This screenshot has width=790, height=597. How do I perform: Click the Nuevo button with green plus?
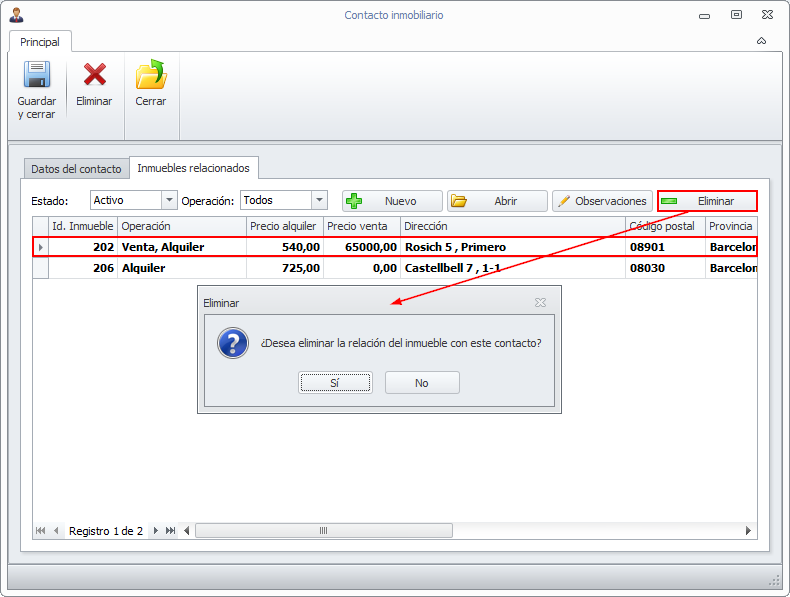click(x=392, y=201)
